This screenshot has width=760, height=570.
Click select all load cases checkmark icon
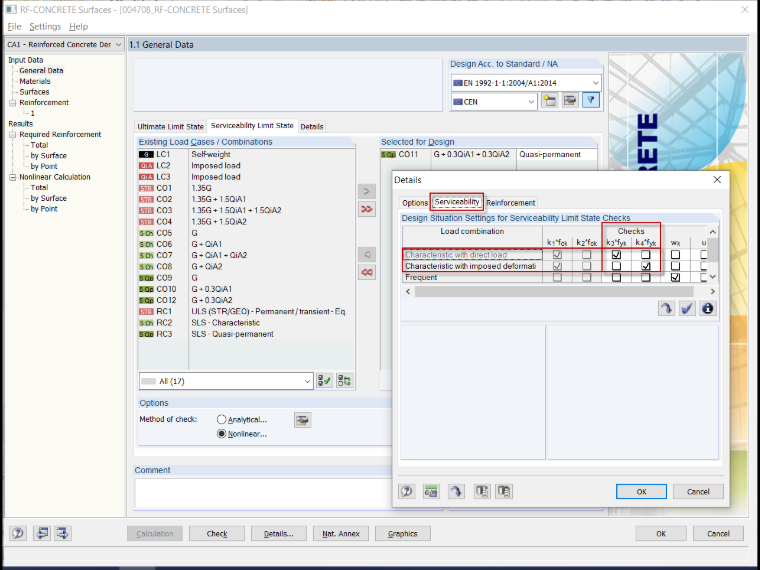pyautogui.click(x=324, y=381)
